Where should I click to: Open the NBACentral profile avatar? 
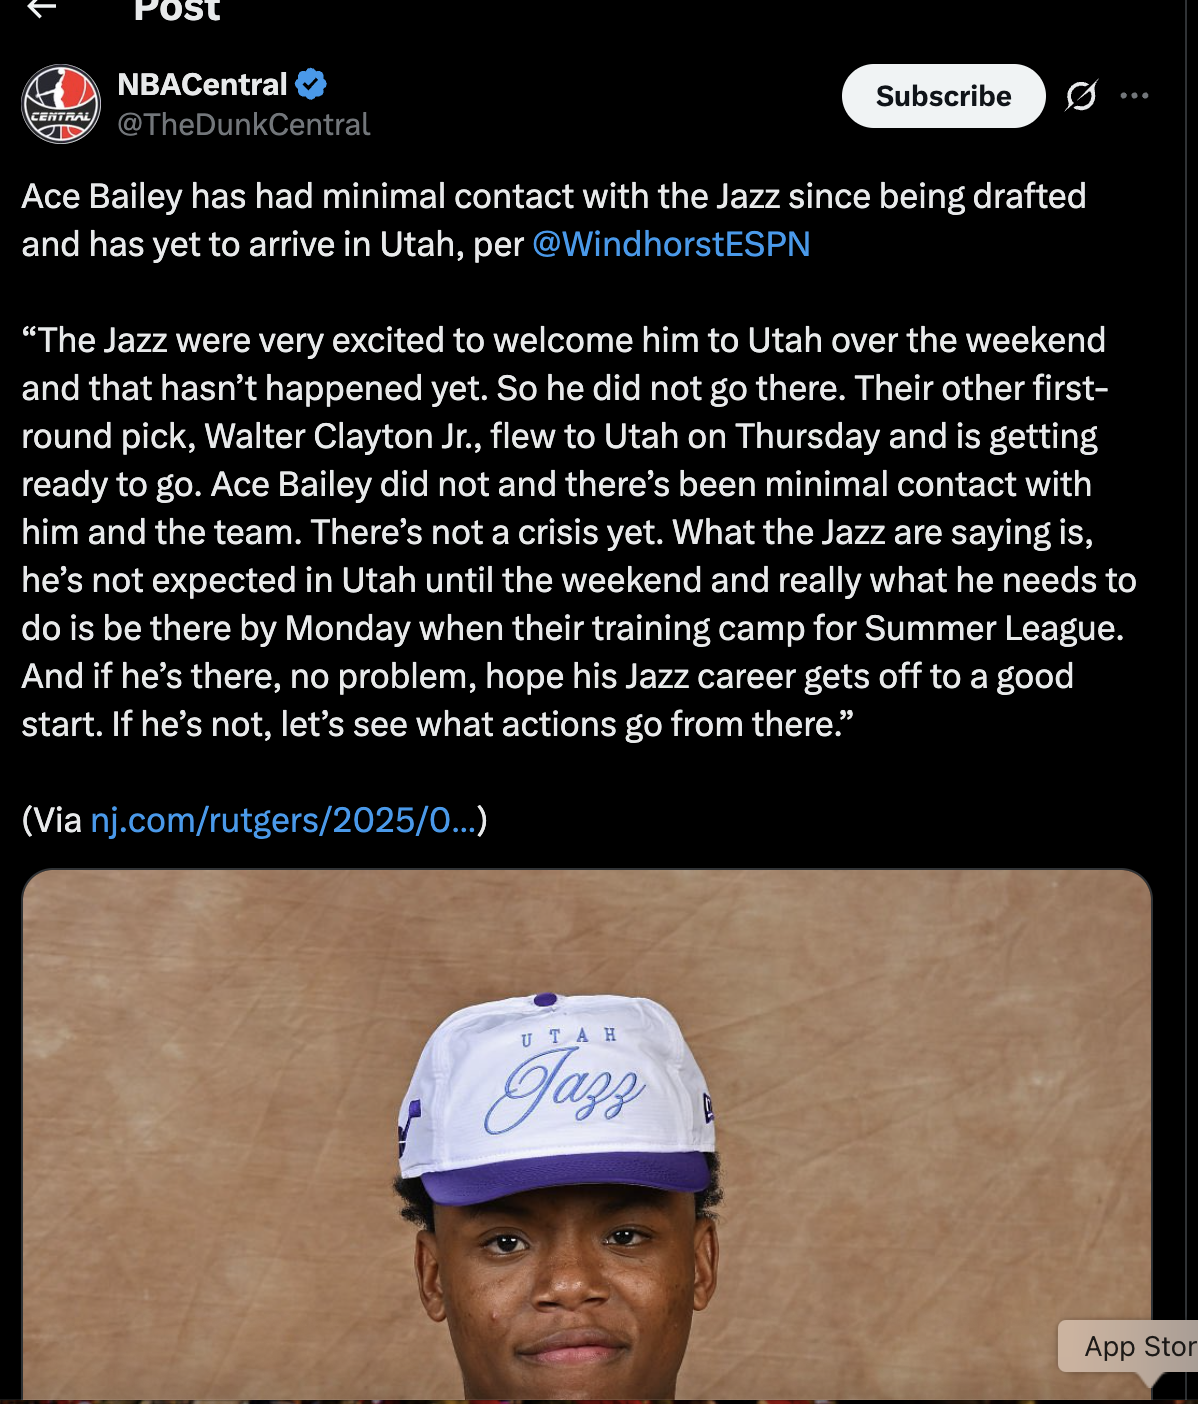pyautogui.click(x=61, y=104)
